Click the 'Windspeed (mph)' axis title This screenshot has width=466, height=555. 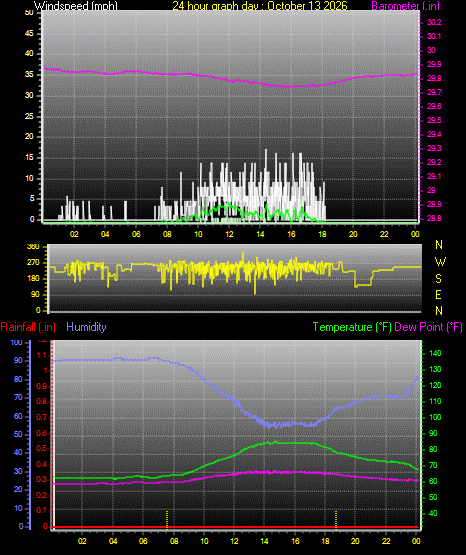click(x=75, y=6)
